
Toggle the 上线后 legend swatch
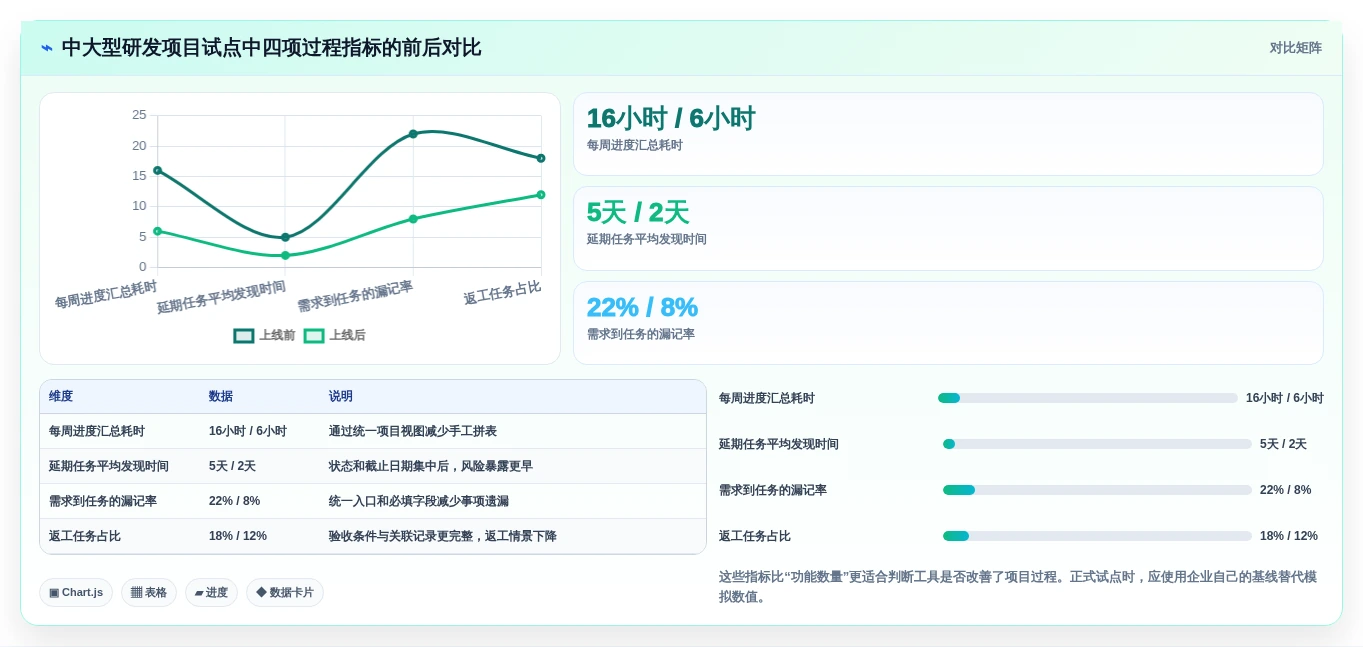(x=314, y=336)
